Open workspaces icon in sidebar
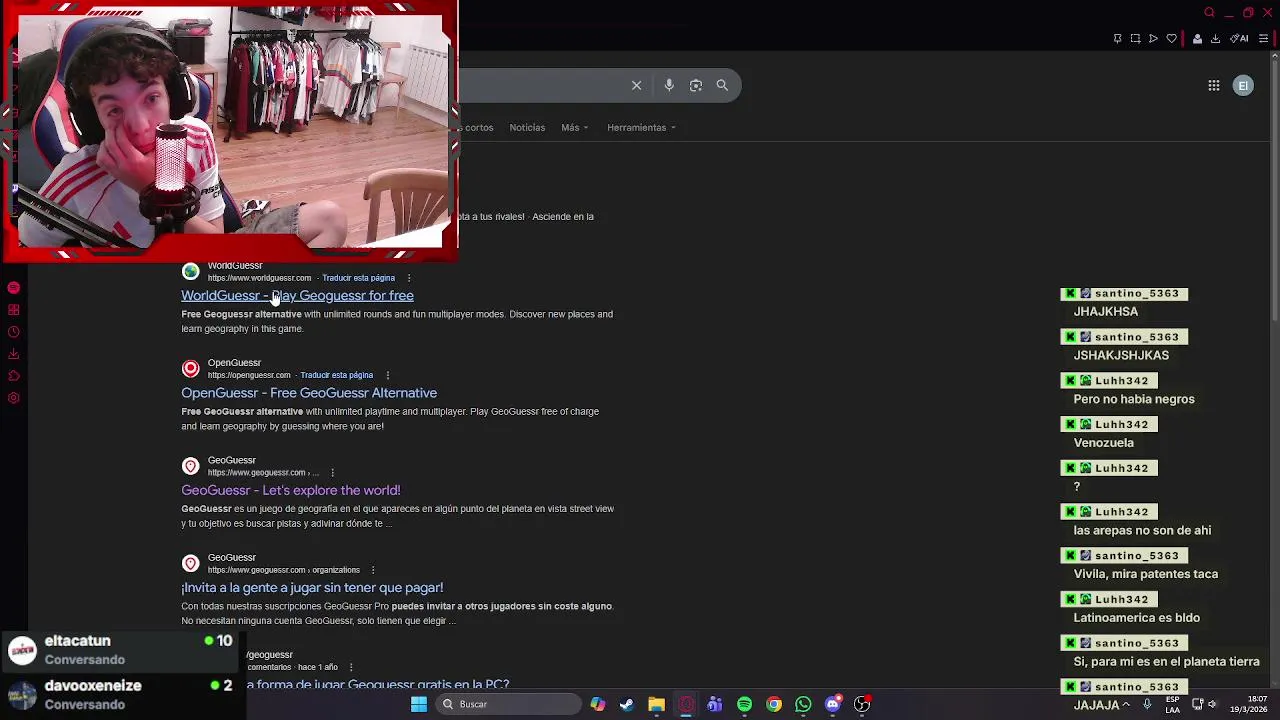The width and height of the screenshot is (1280, 720). click(14, 310)
